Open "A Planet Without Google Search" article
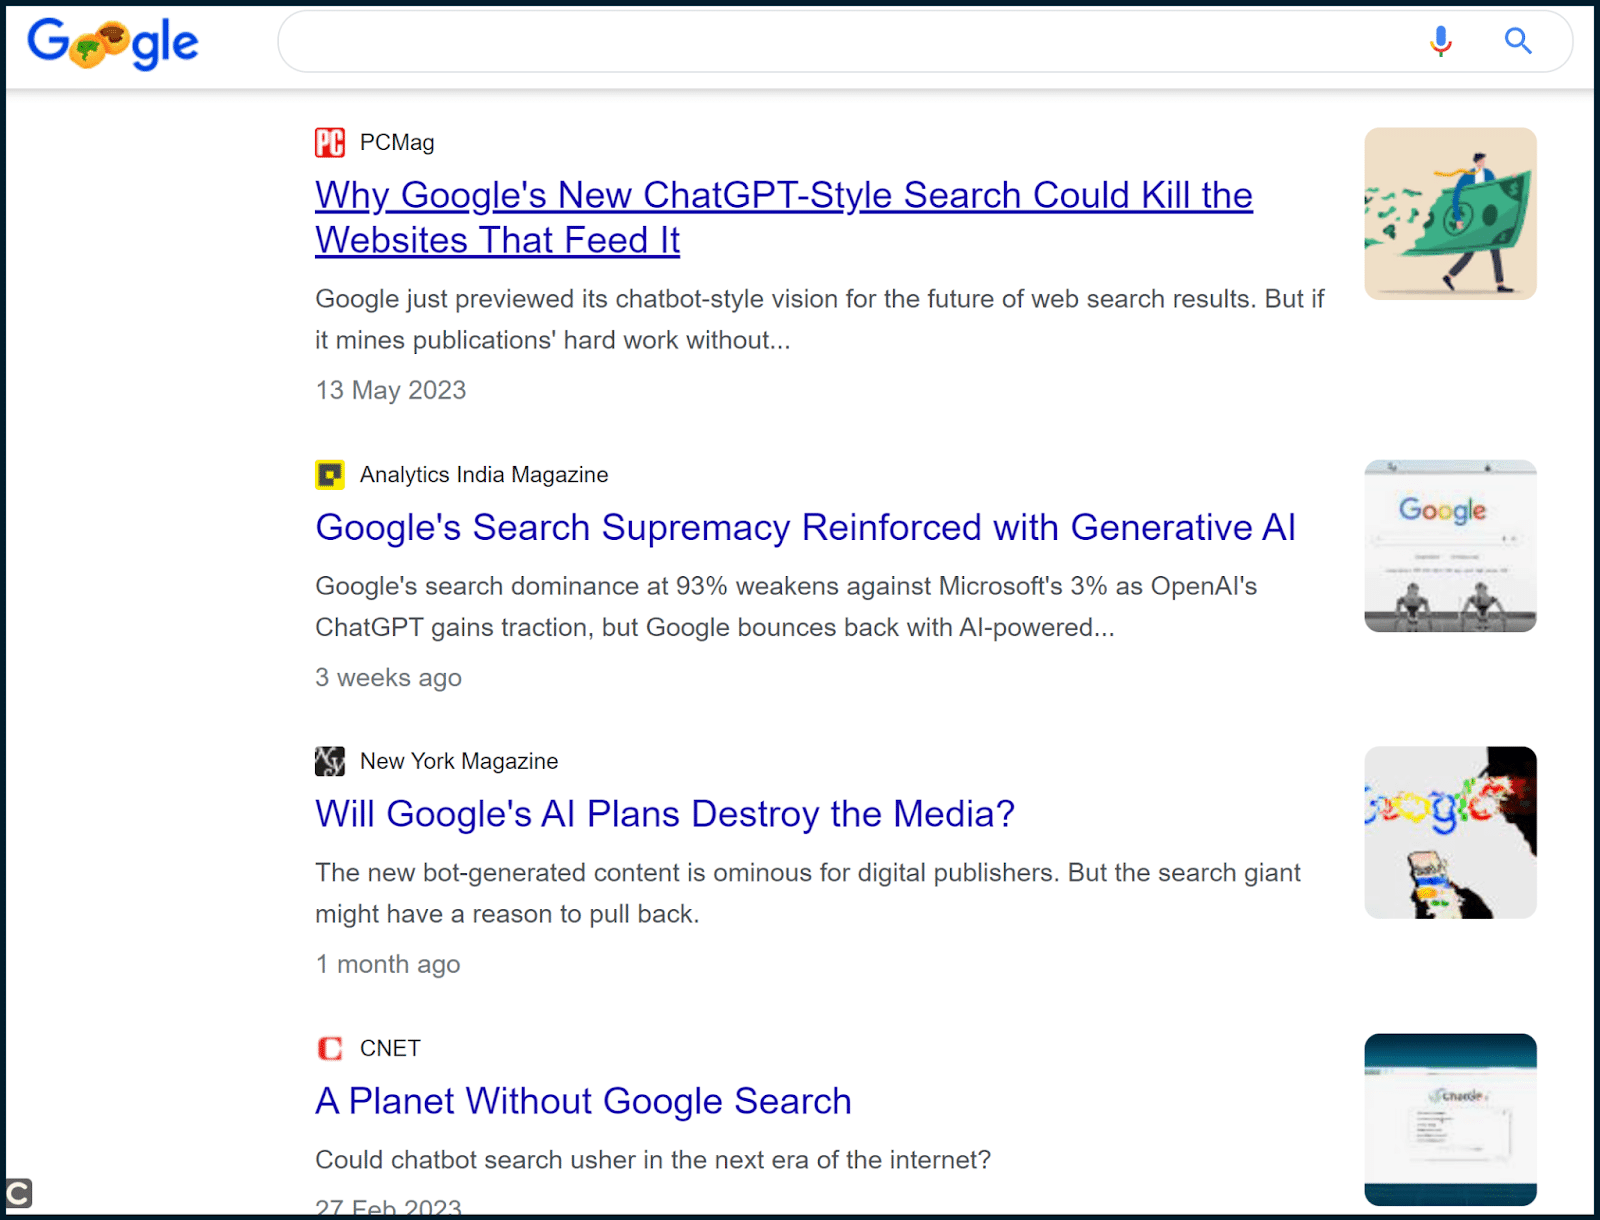 (x=583, y=1101)
